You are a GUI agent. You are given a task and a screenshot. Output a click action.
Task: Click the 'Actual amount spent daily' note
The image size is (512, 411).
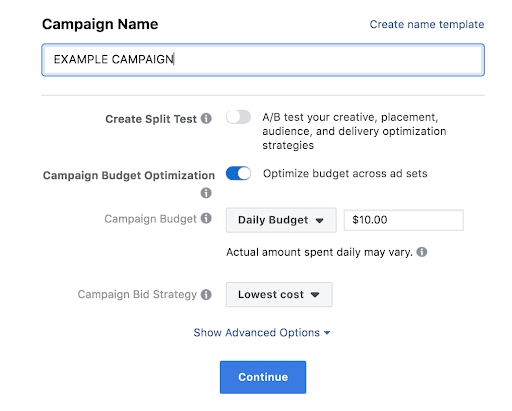tap(319, 252)
